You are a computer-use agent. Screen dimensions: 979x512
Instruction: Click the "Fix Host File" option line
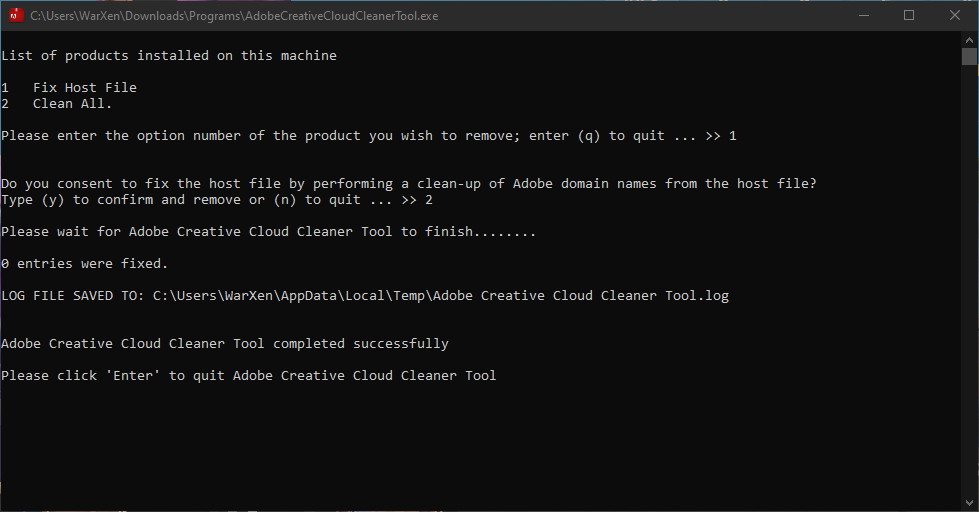pyautogui.click(x=84, y=88)
